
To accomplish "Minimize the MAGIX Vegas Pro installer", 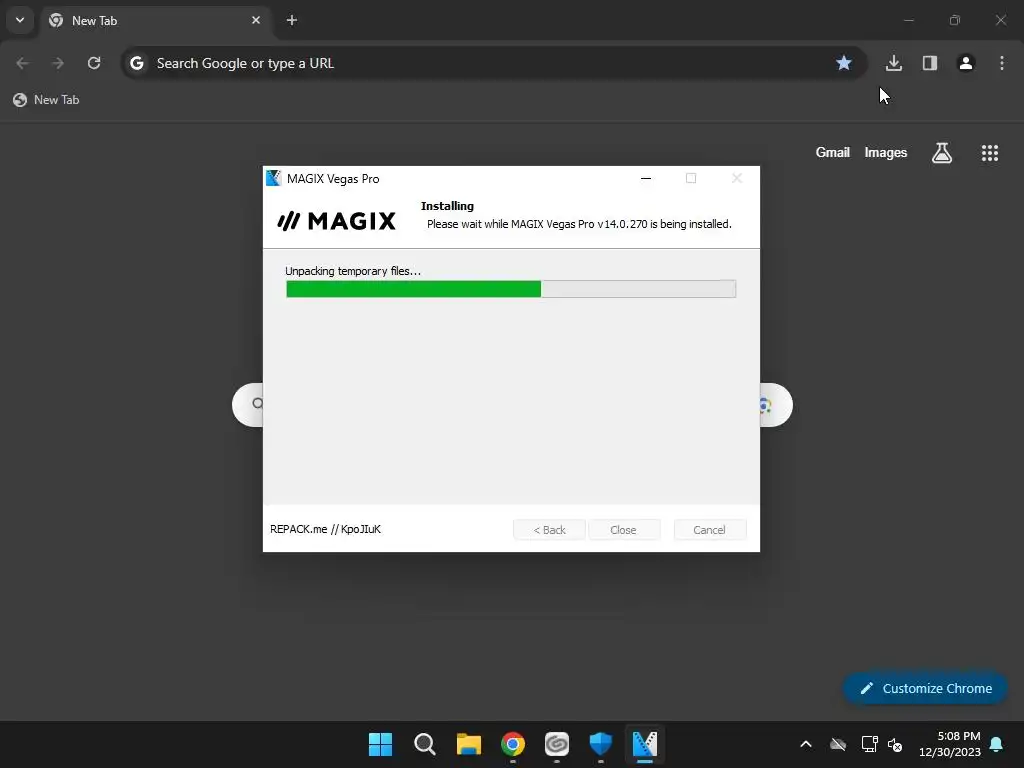I will coord(646,178).
